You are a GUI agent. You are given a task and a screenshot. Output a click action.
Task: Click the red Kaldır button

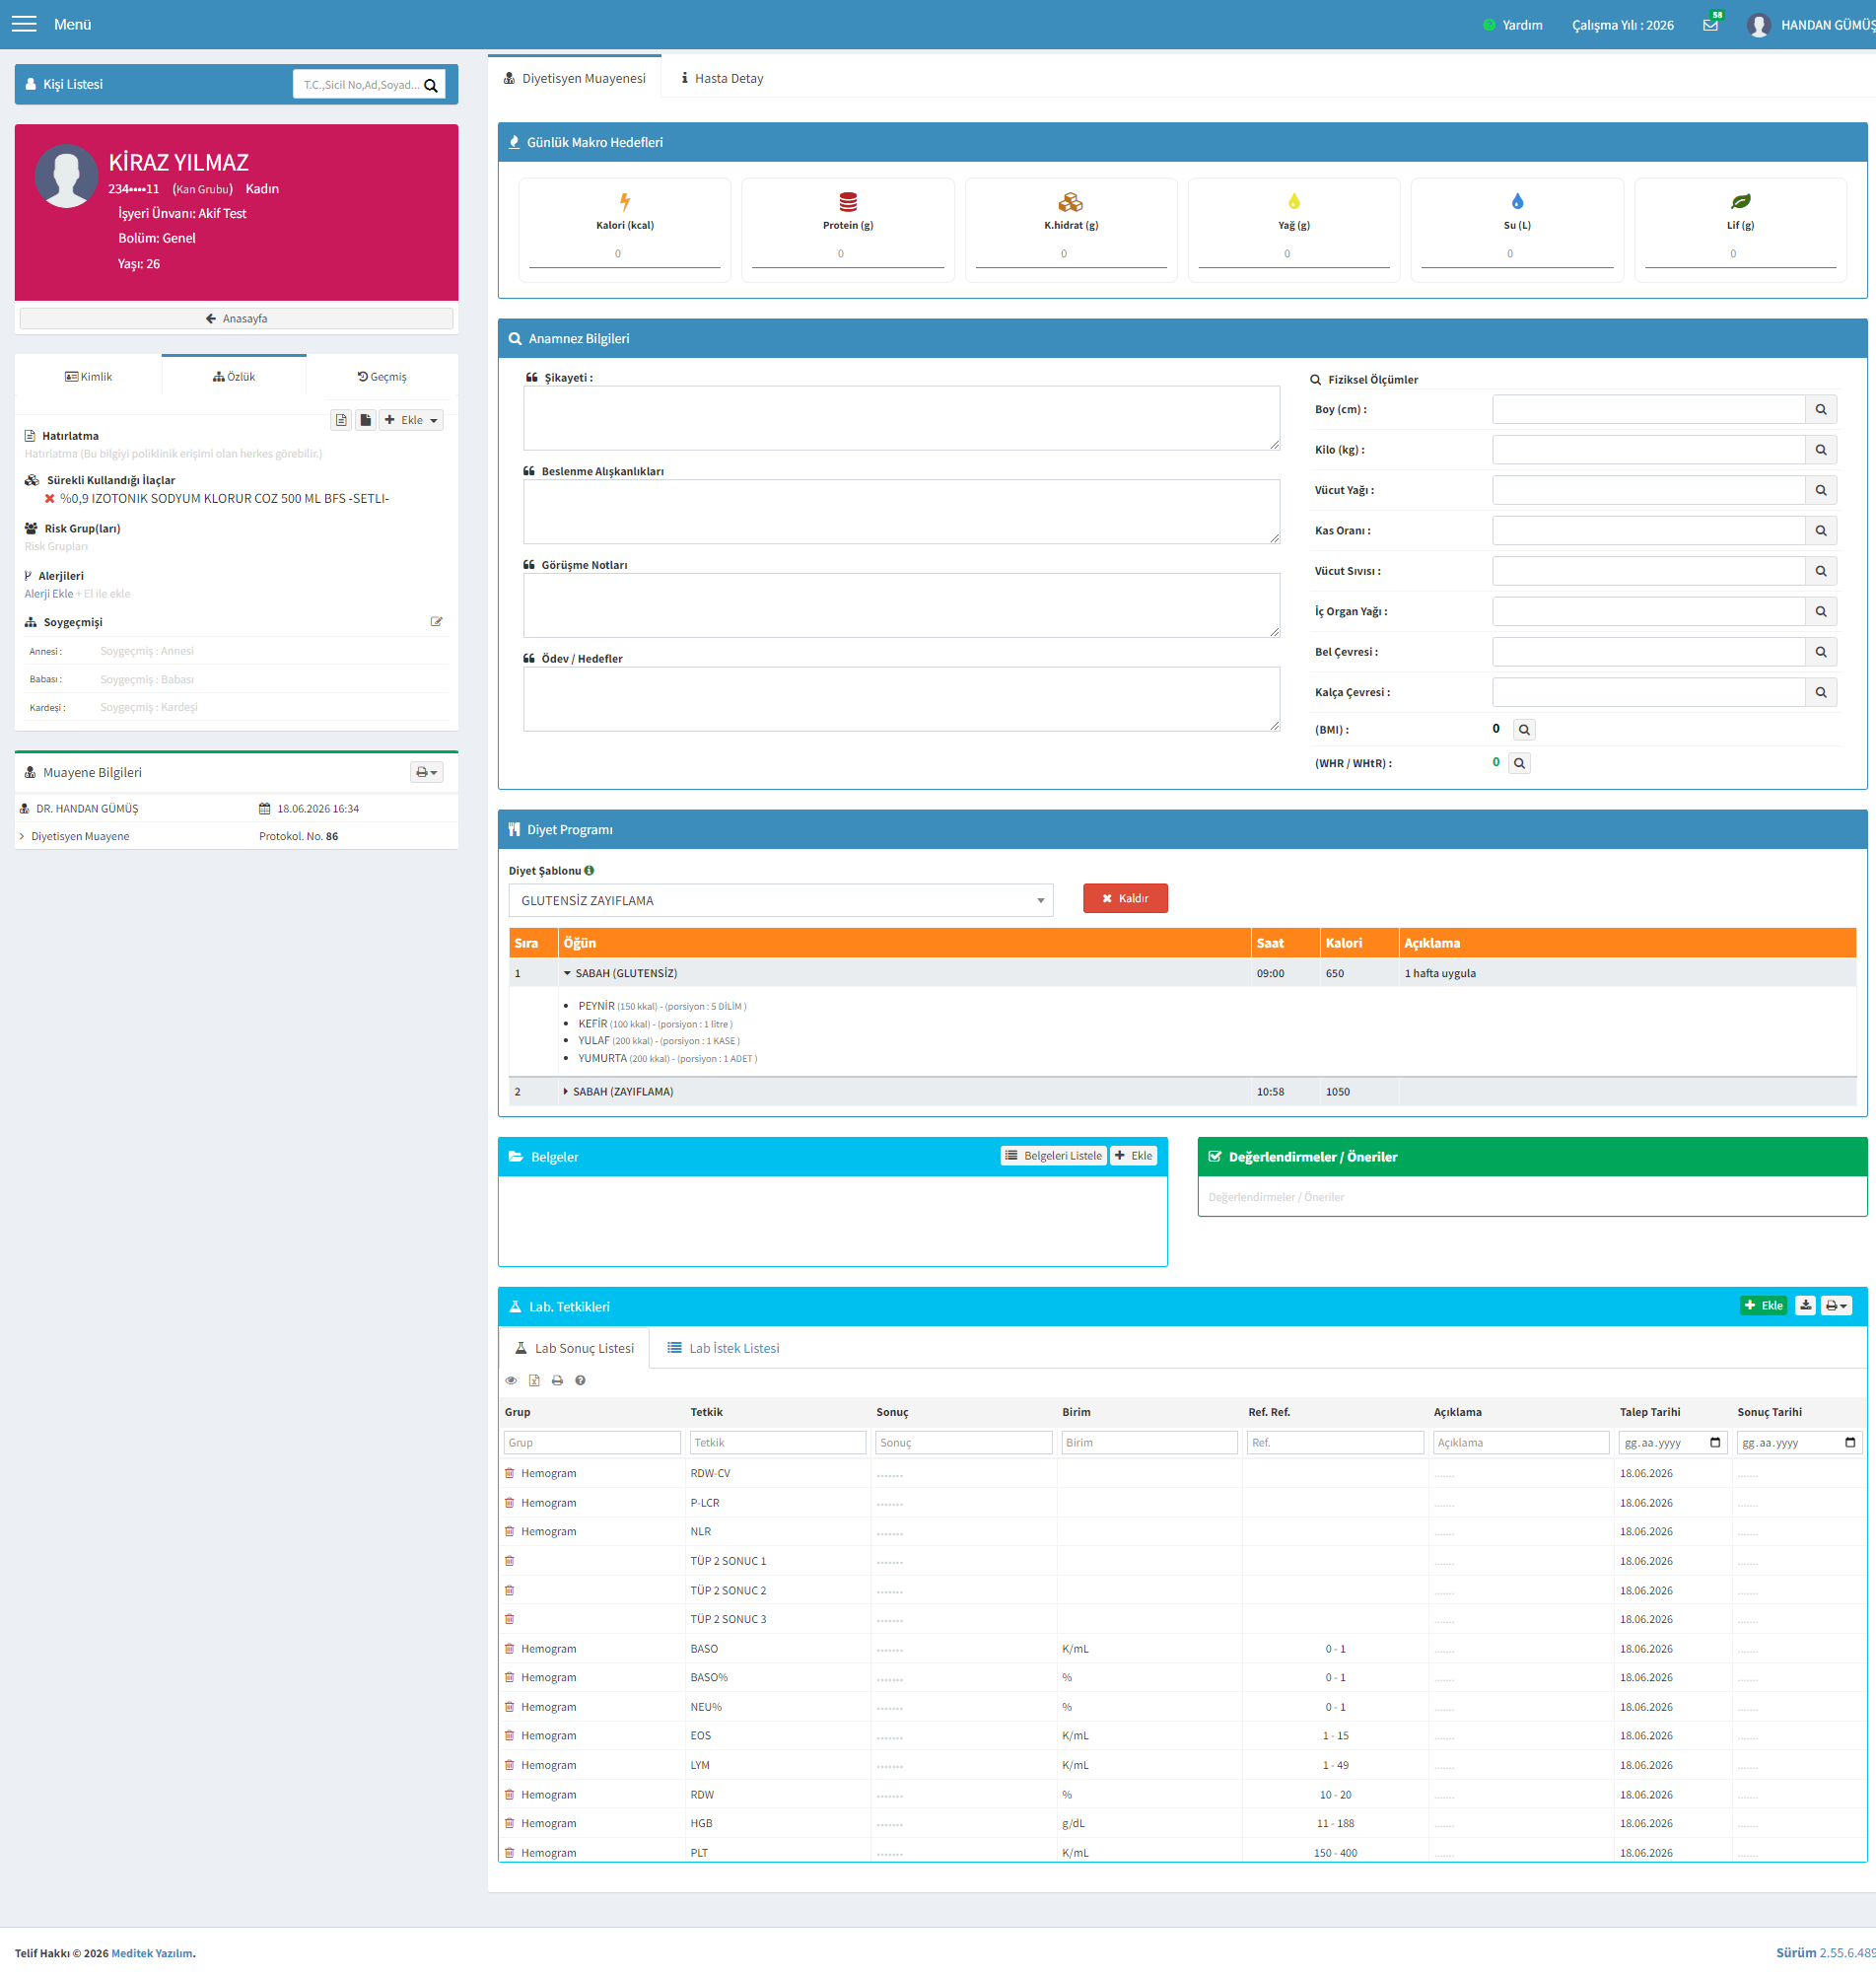pyautogui.click(x=1125, y=898)
